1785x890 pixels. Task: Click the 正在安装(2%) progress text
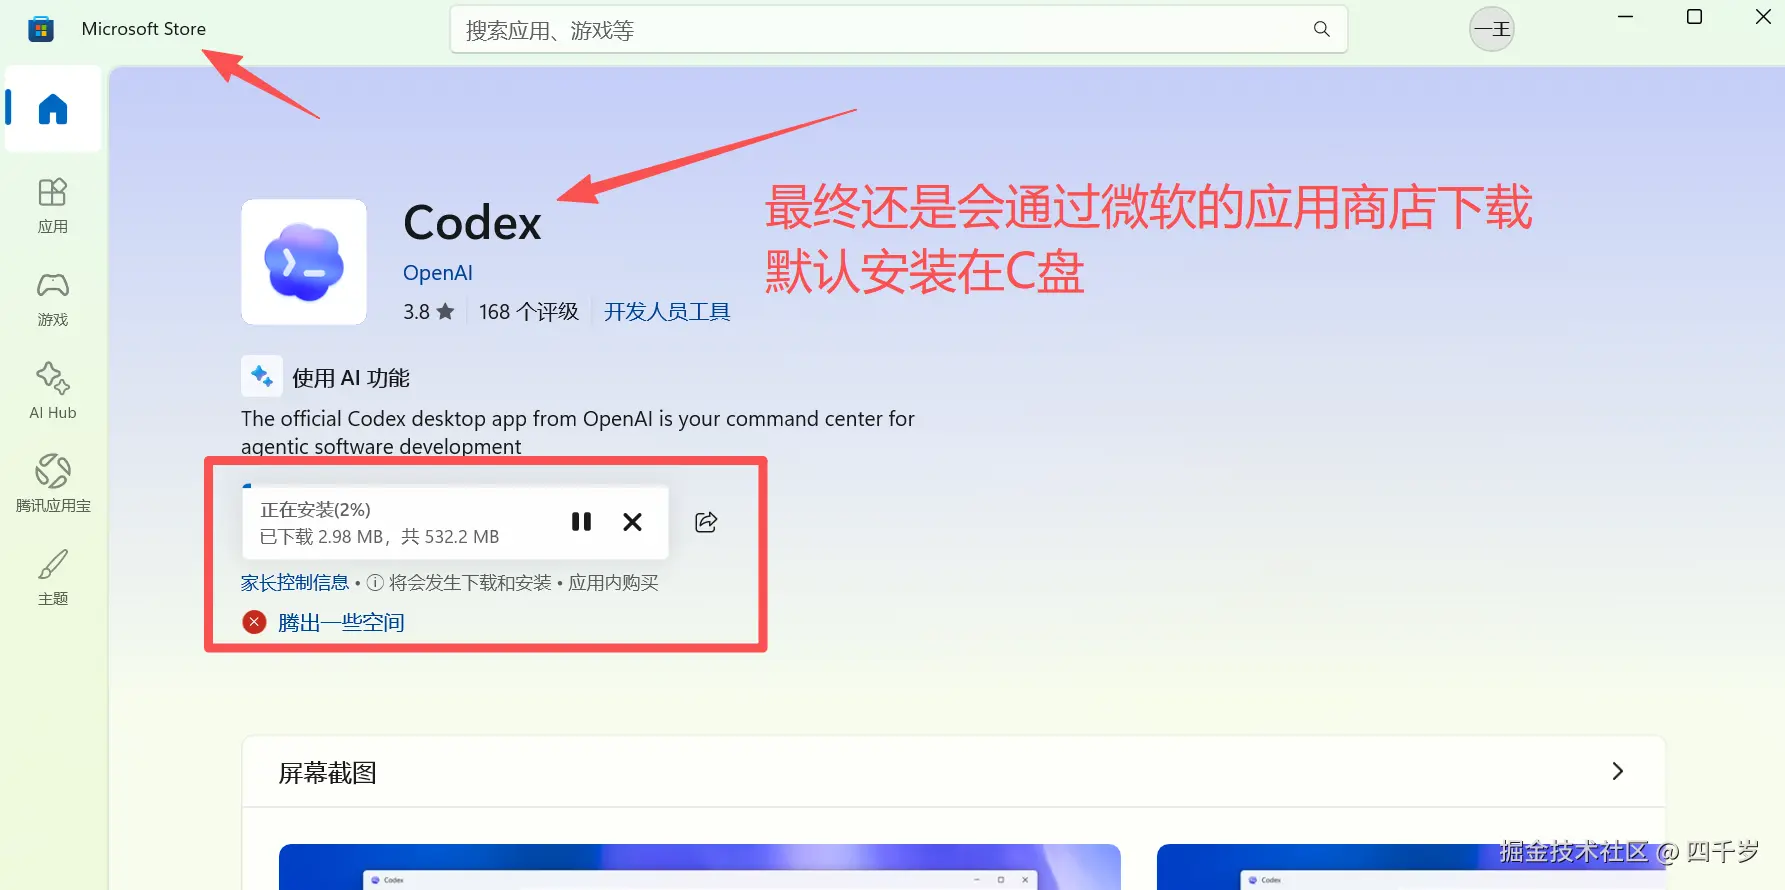(x=316, y=510)
